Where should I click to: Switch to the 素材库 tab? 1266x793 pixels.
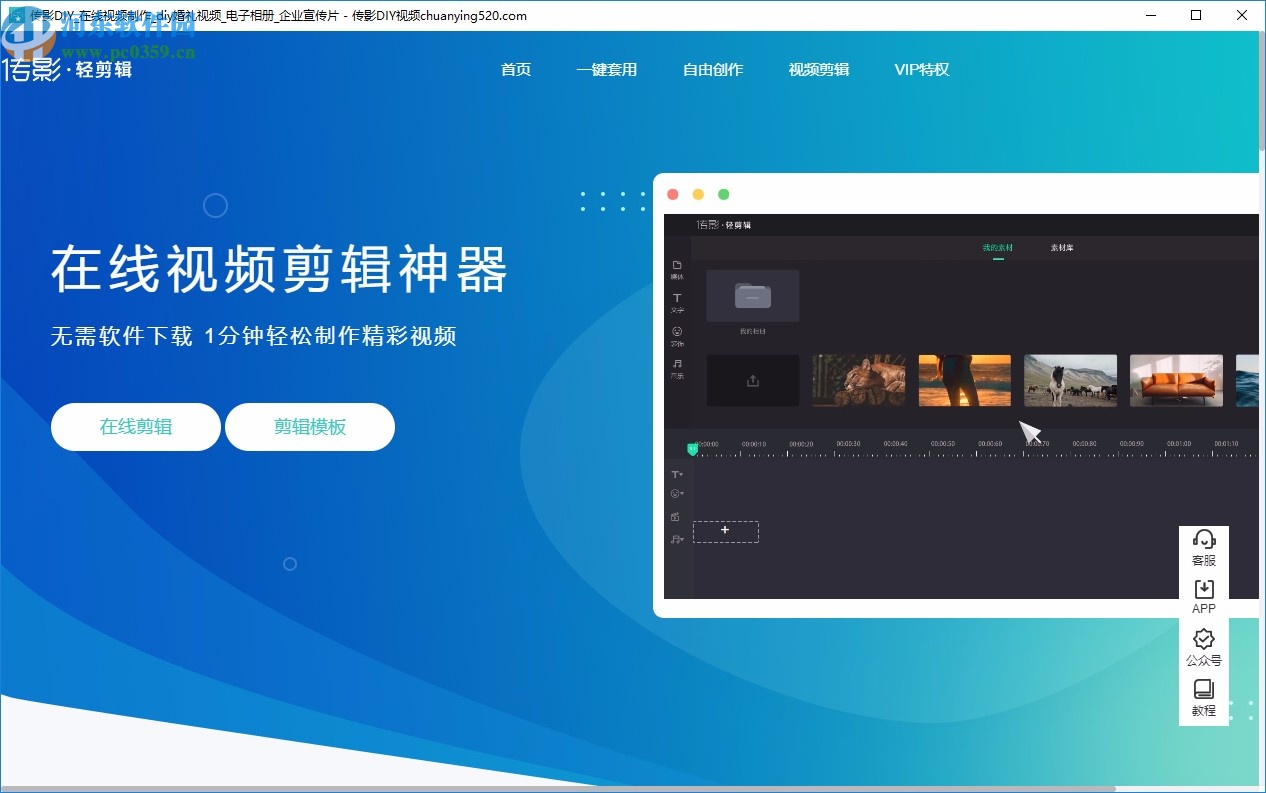click(1061, 247)
